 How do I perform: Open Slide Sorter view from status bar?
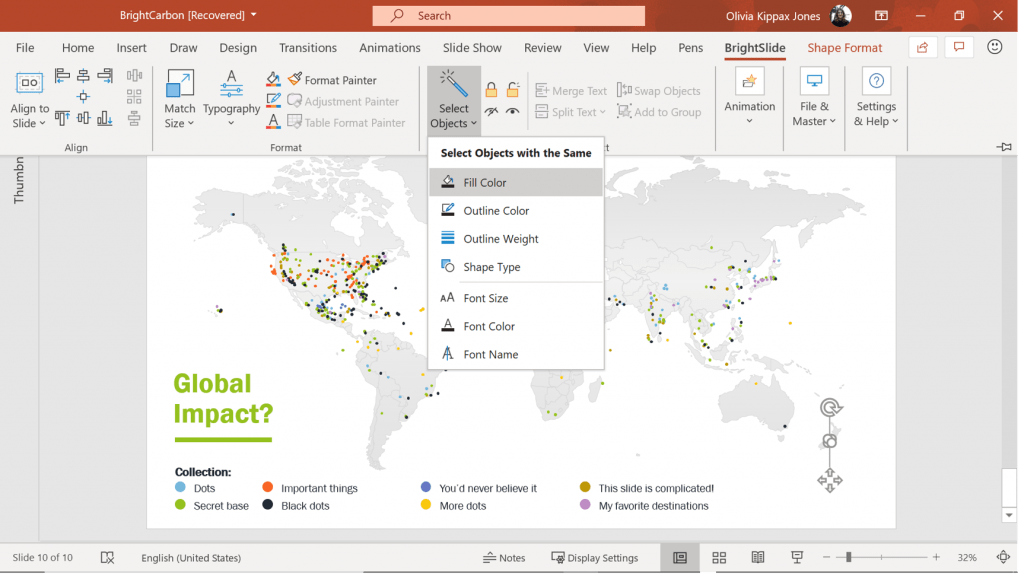[719, 558]
